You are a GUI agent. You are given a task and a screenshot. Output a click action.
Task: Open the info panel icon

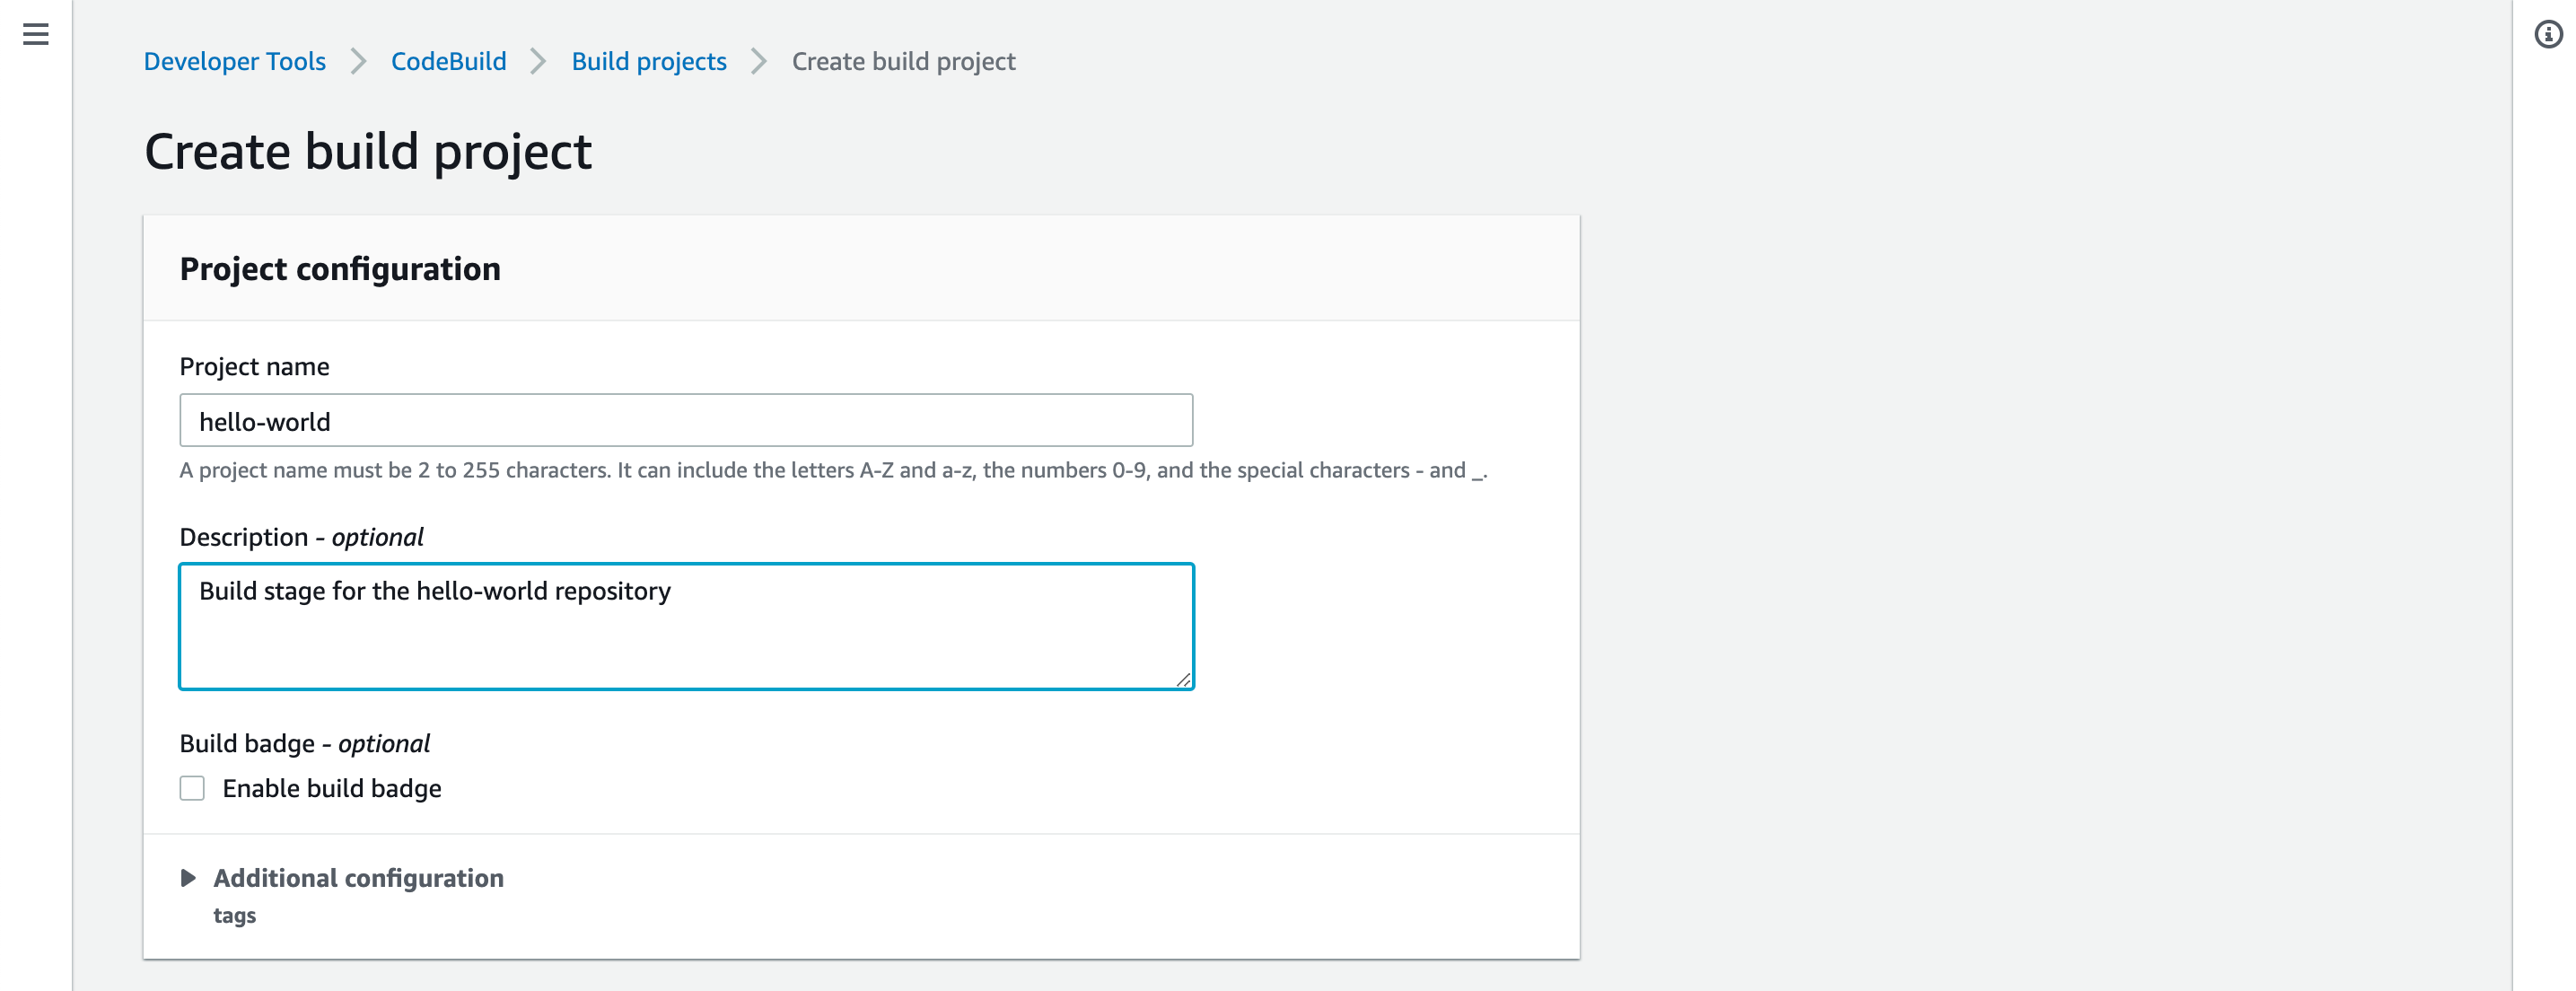[x=2548, y=35]
